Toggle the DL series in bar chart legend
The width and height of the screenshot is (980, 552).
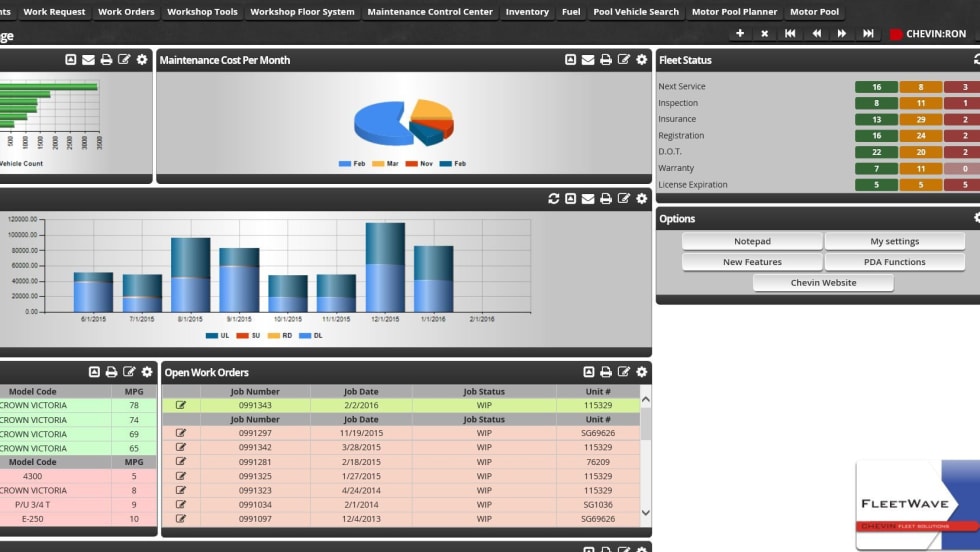[311, 335]
